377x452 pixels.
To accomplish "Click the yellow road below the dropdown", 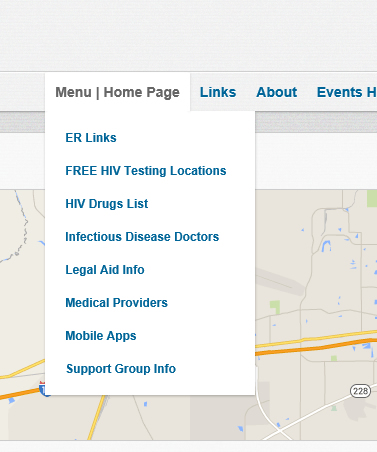I will [x=96, y=417].
